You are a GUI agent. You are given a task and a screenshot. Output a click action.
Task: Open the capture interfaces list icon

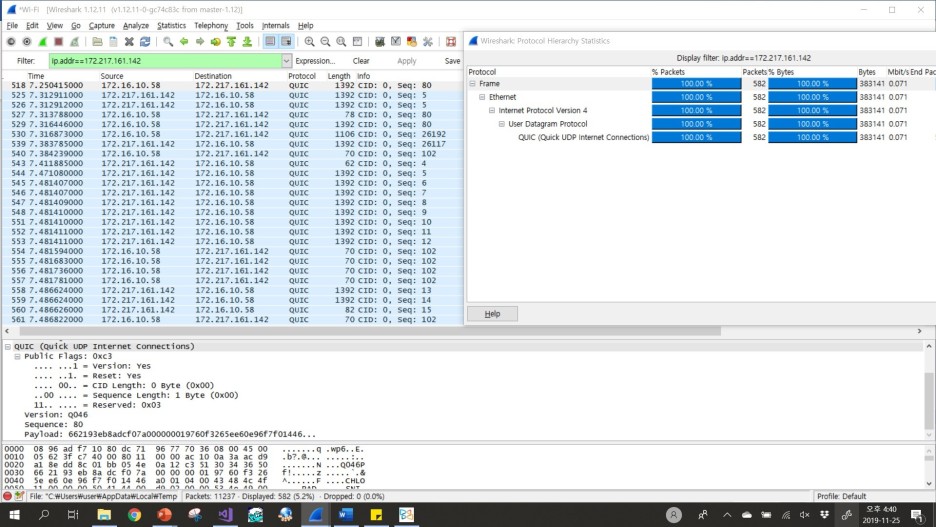pos(11,41)
